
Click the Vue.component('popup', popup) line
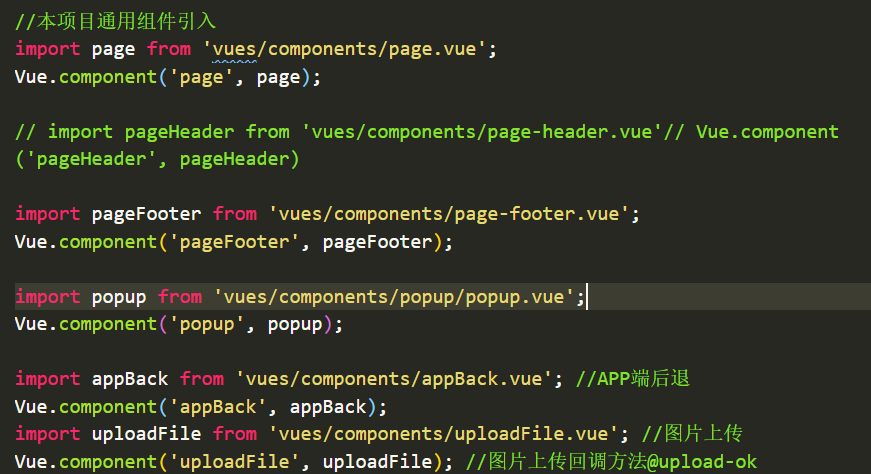tap(179, 324)
